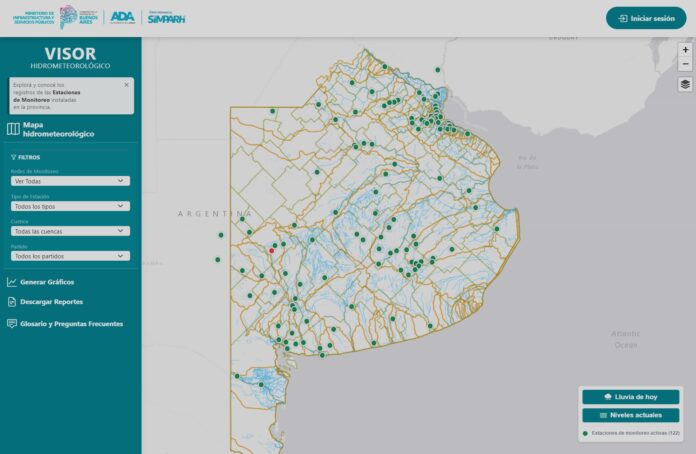Click the Glosario y Preguntas Frecuentes chat icon
This screenshot has height=454, width=696.
click(x=12, y=324)
